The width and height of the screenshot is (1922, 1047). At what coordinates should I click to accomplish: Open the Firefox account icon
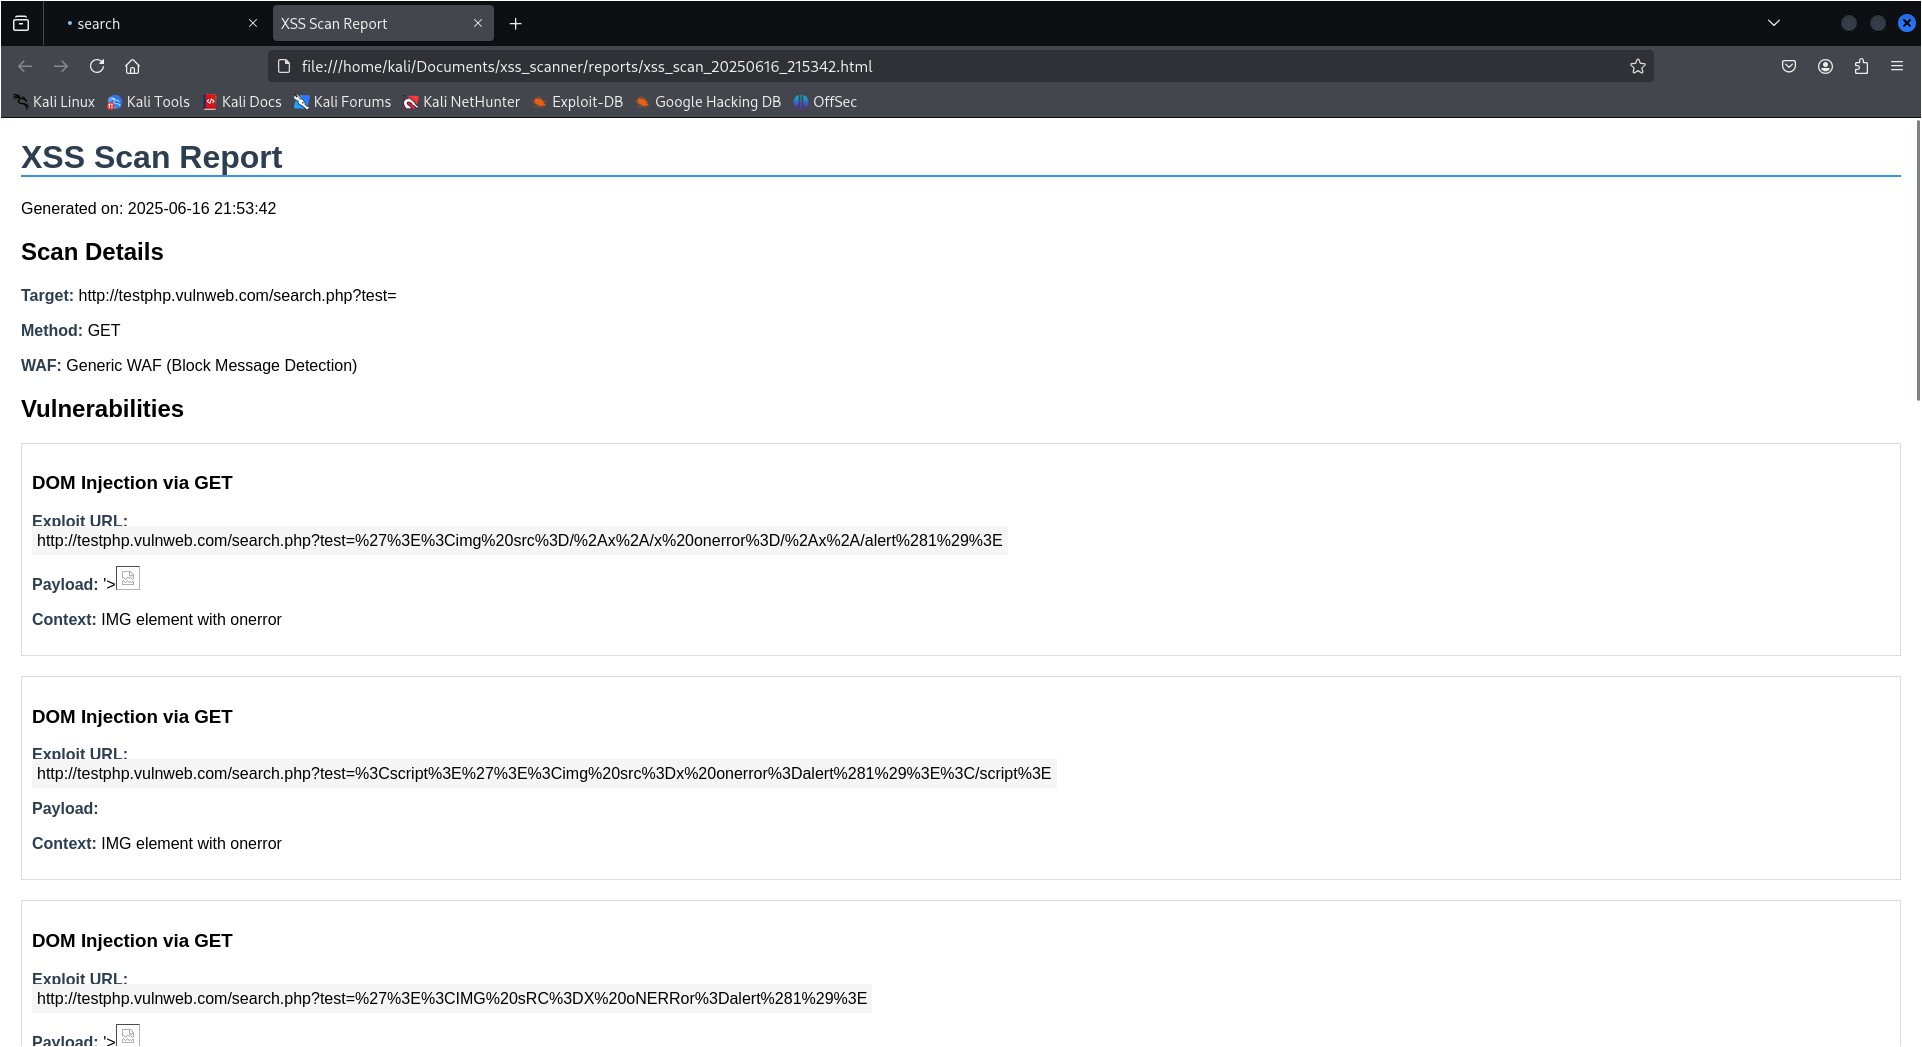pos(1825,66)
